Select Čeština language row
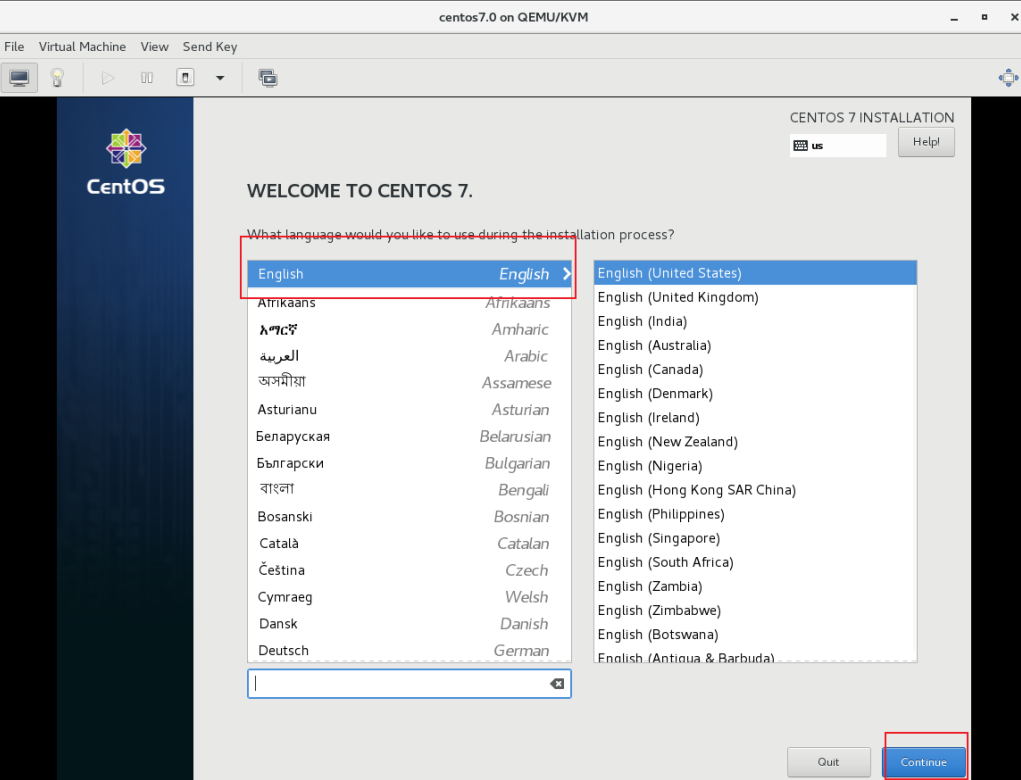This screenshot has width=1021, height=780. tap(410, 570)
